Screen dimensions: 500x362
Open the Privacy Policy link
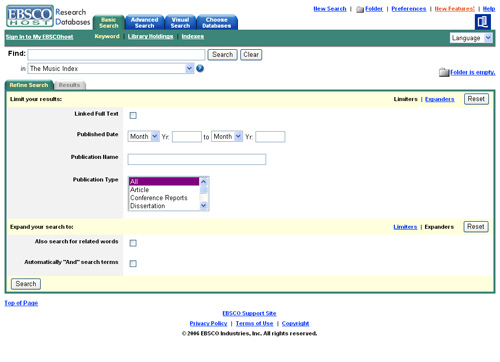pyautogui.click(x=208, y=323)
